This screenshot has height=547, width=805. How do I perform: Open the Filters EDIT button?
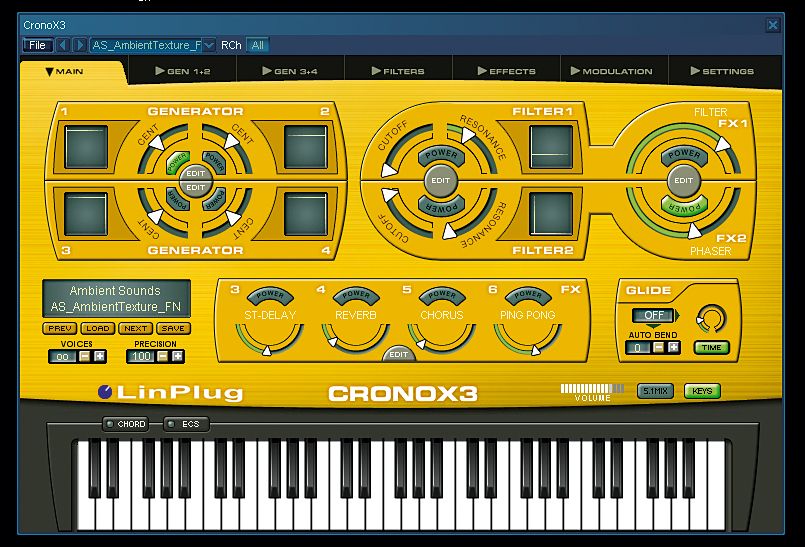tap(440, 180)
